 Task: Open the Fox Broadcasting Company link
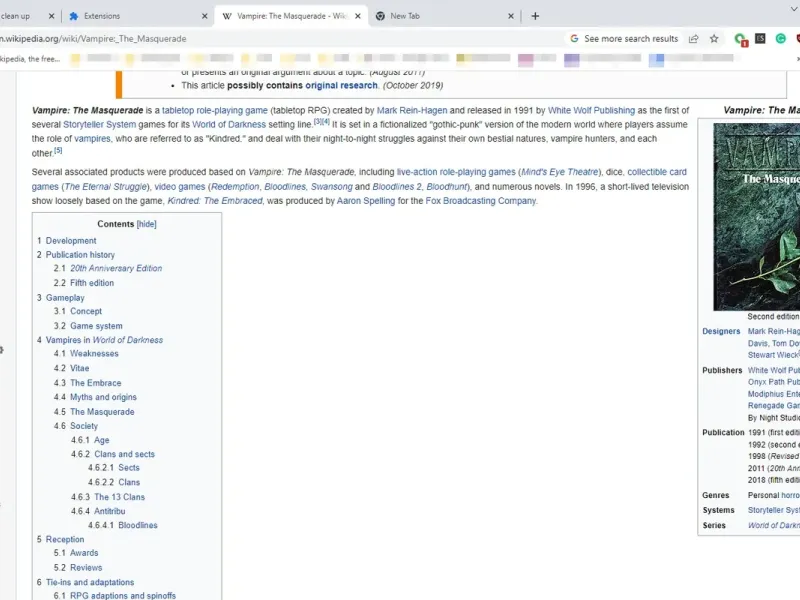tap(481, 201)
